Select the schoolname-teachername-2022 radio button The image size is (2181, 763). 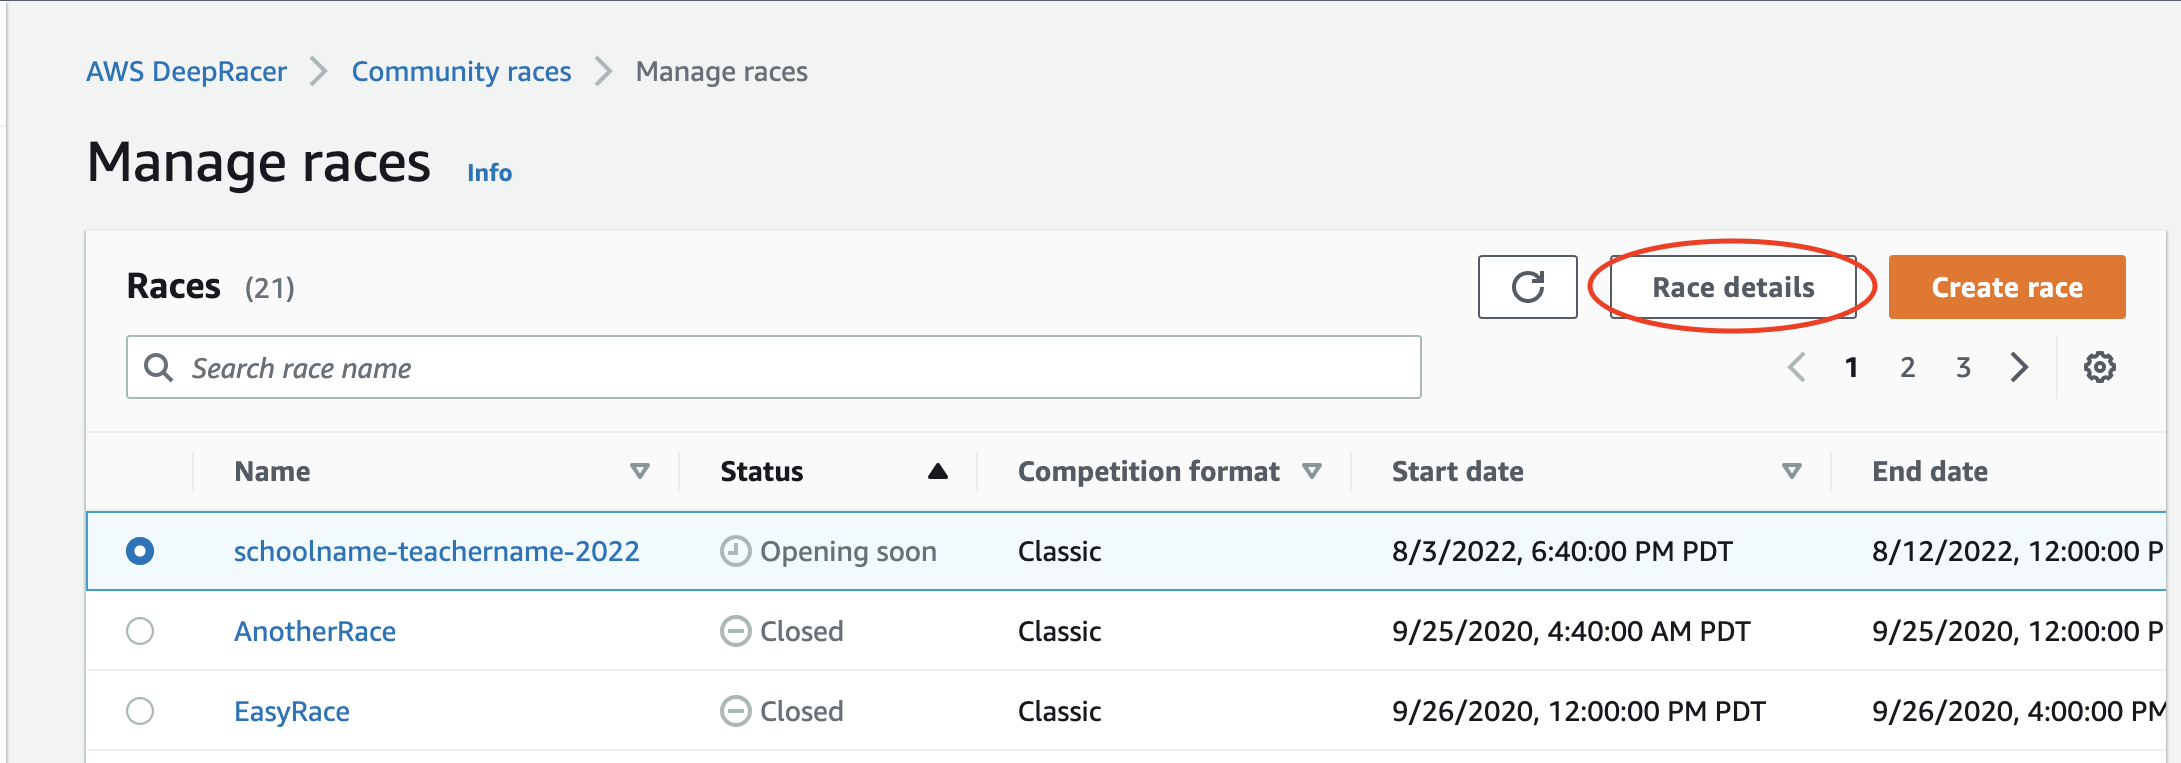(141, 550)
